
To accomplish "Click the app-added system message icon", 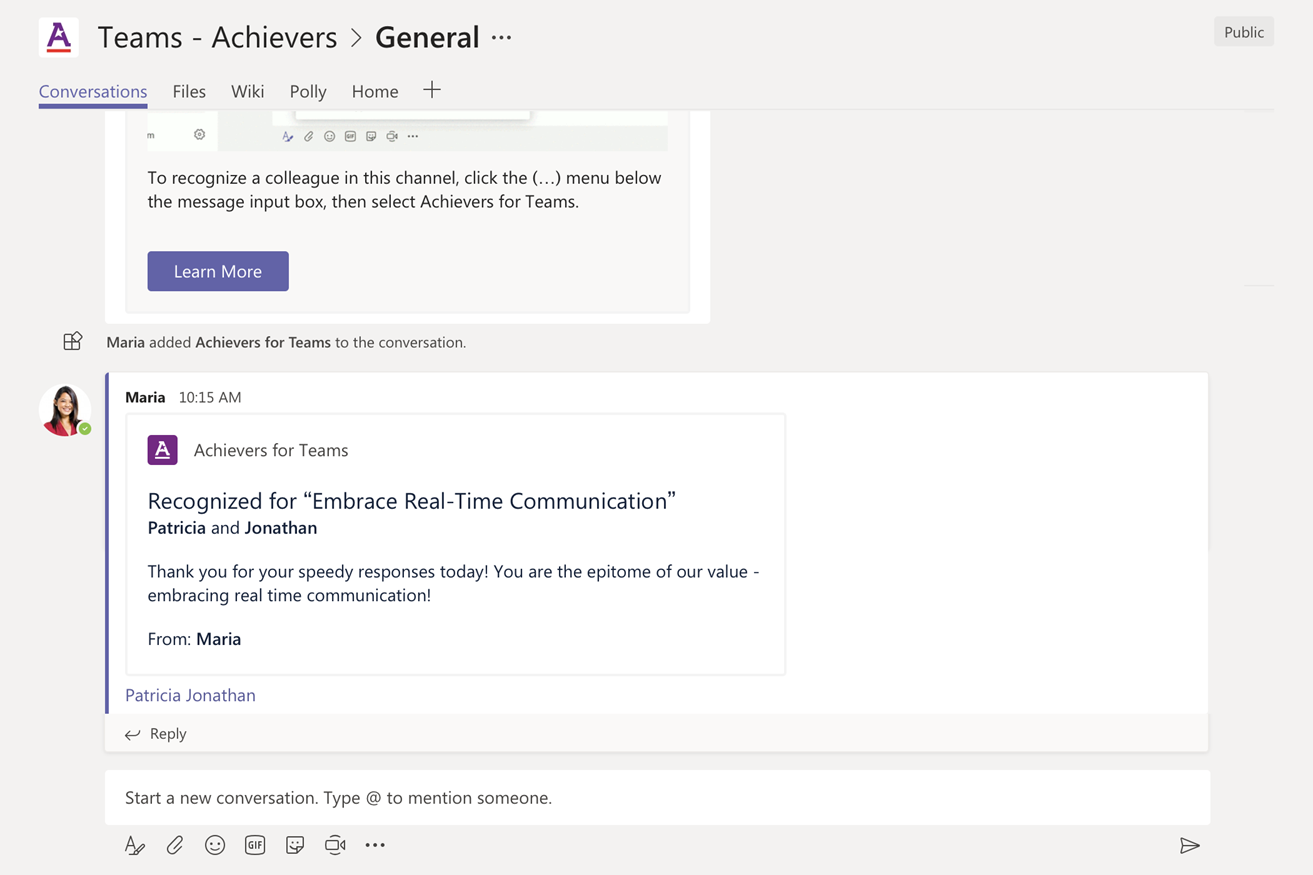I will [72, 341].
